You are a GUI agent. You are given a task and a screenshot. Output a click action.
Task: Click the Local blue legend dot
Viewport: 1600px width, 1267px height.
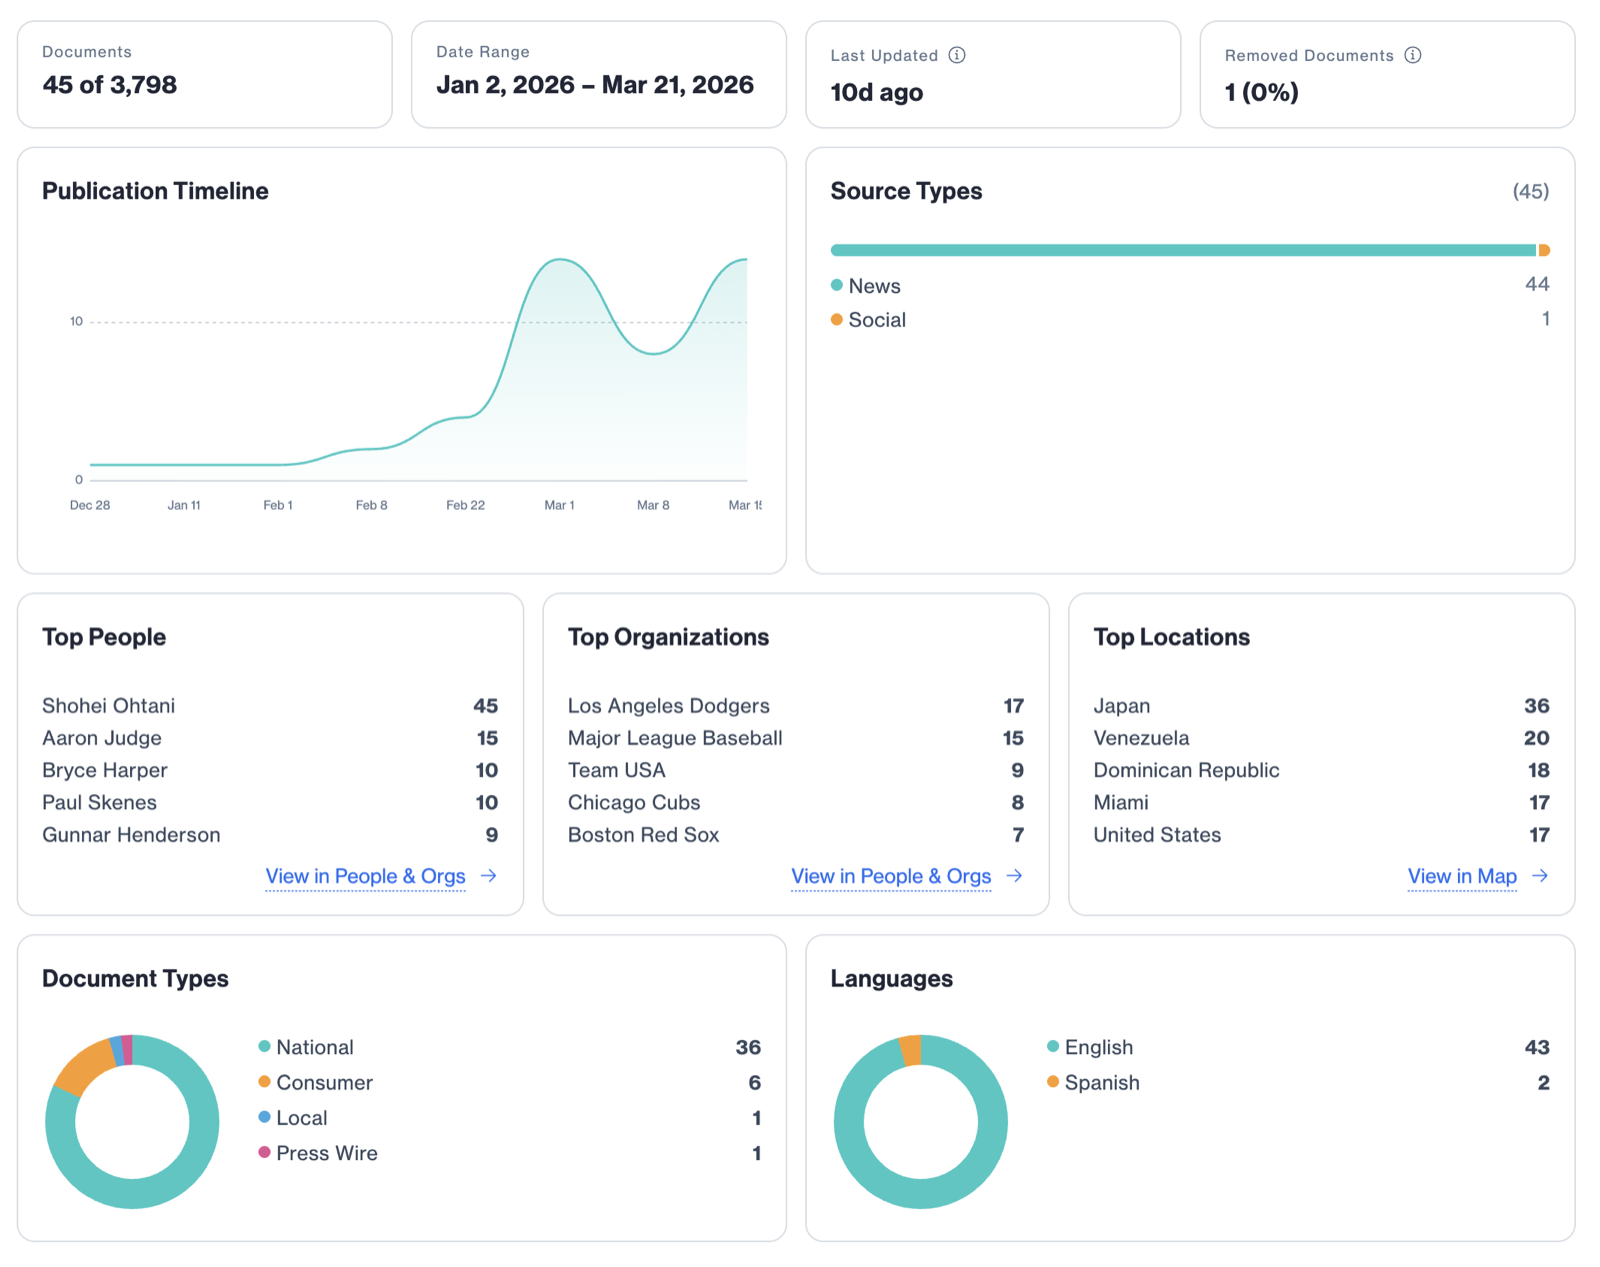point(265,1117)
